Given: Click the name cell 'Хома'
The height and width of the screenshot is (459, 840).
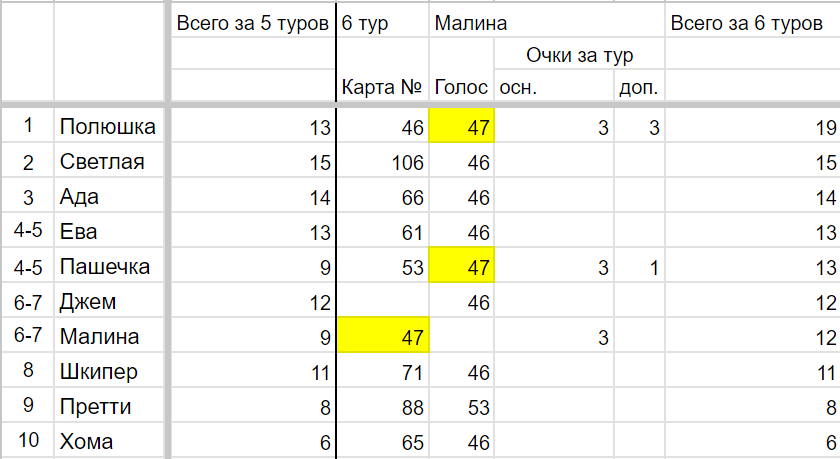Looking at the screenshot, I should [x=109, y=440].
